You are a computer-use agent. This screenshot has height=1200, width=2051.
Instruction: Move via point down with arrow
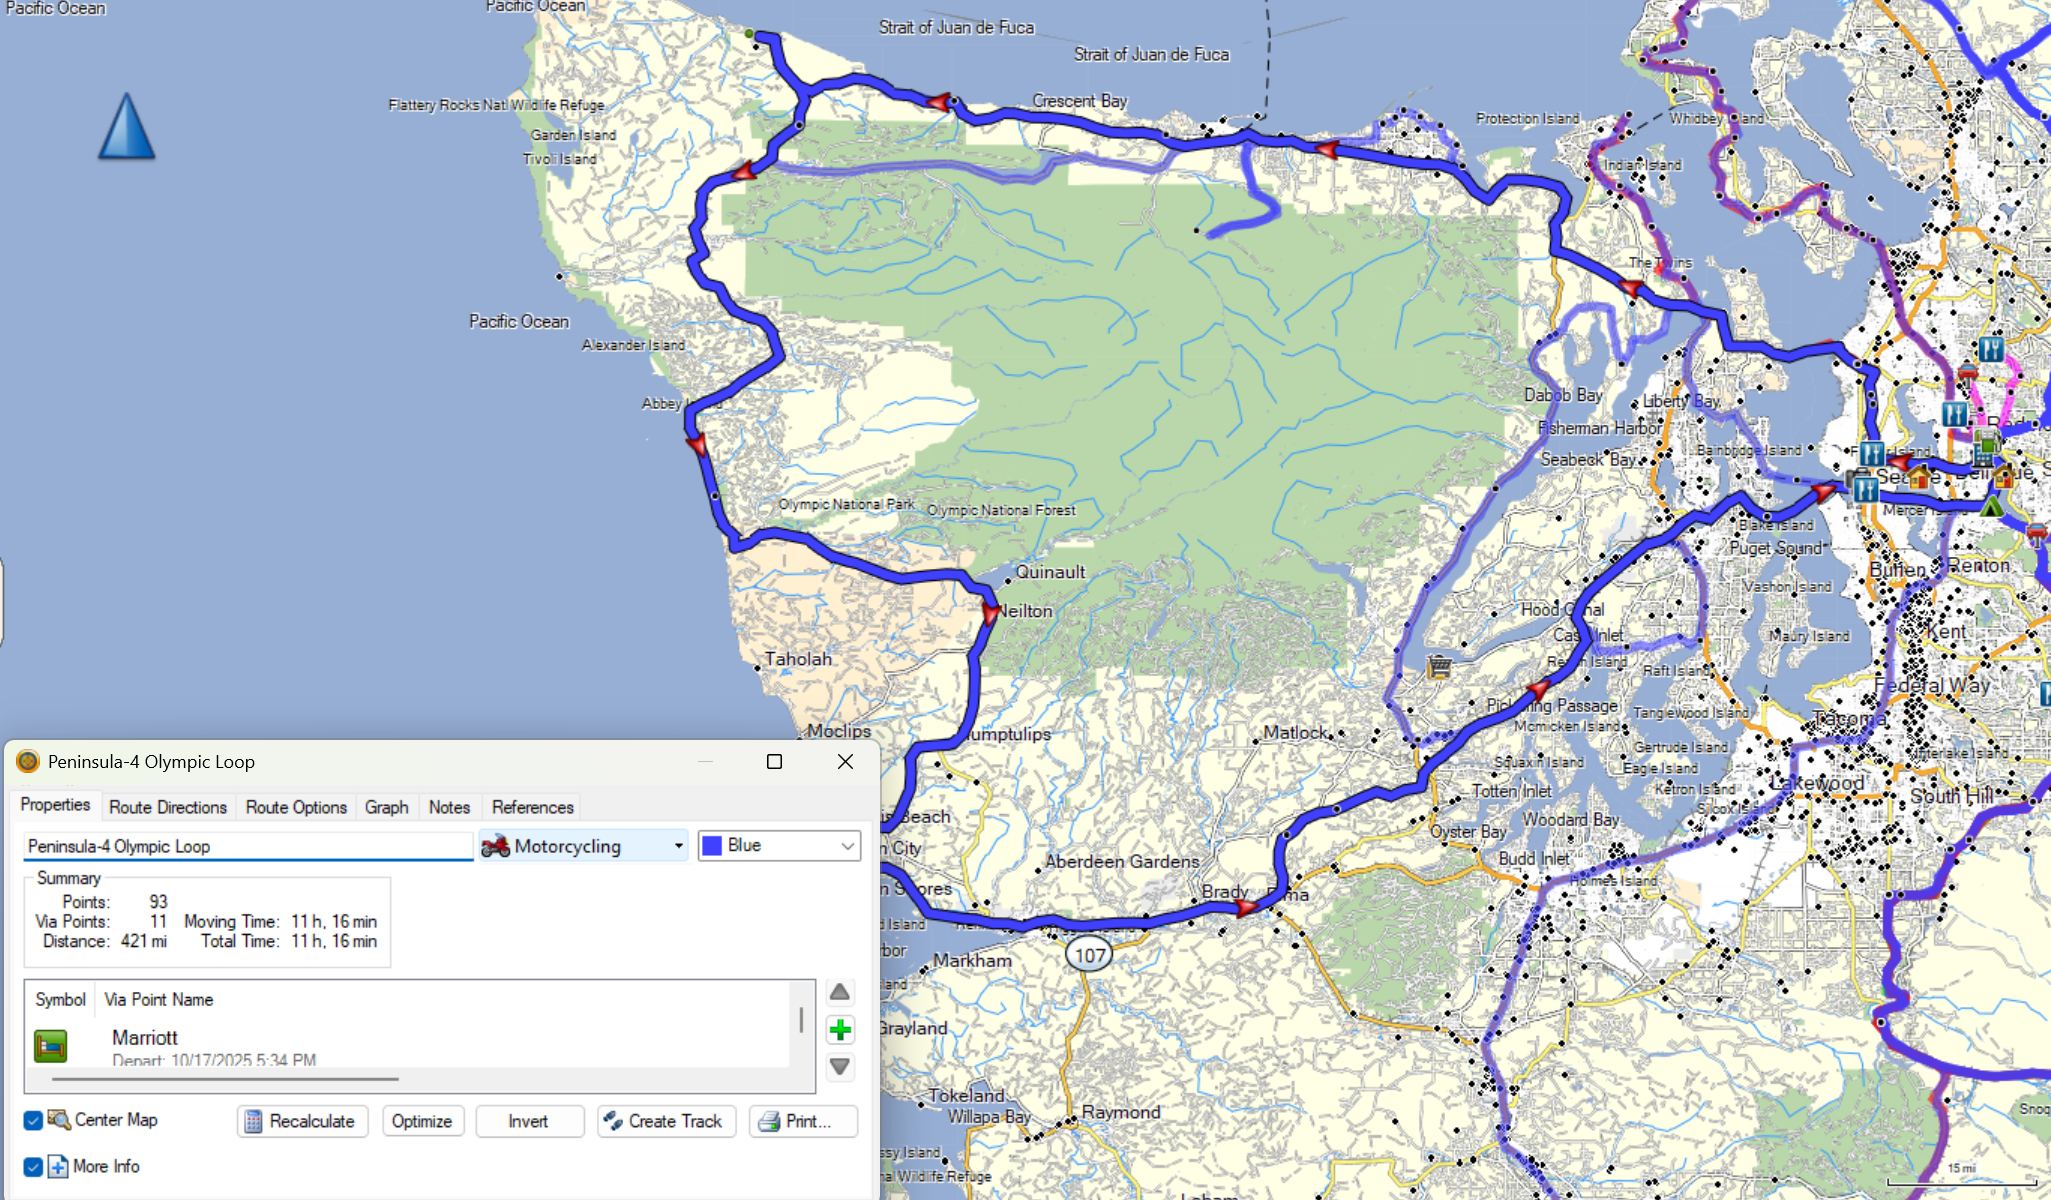840,1067
